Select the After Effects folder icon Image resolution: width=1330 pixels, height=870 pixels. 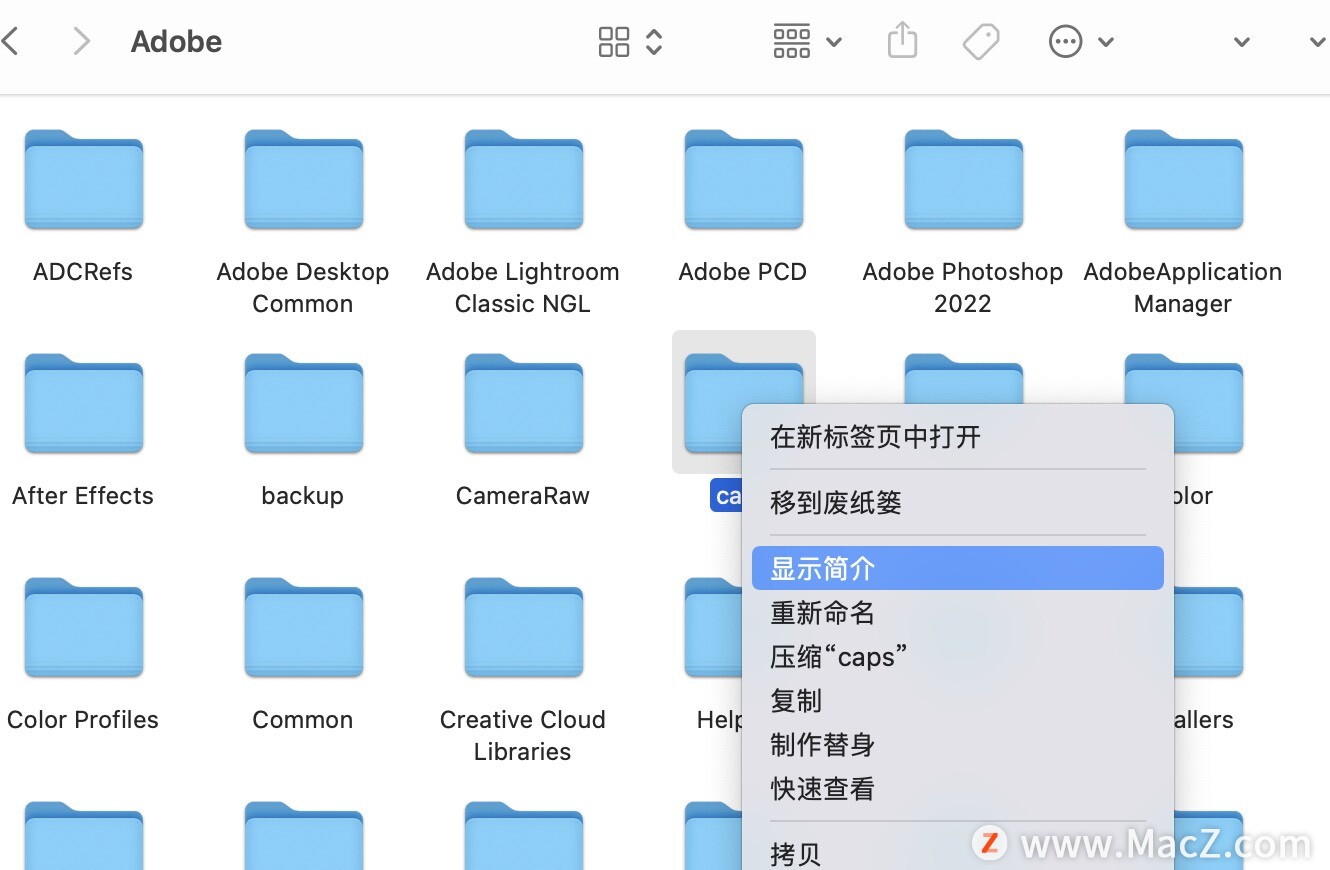pos(84,404)
